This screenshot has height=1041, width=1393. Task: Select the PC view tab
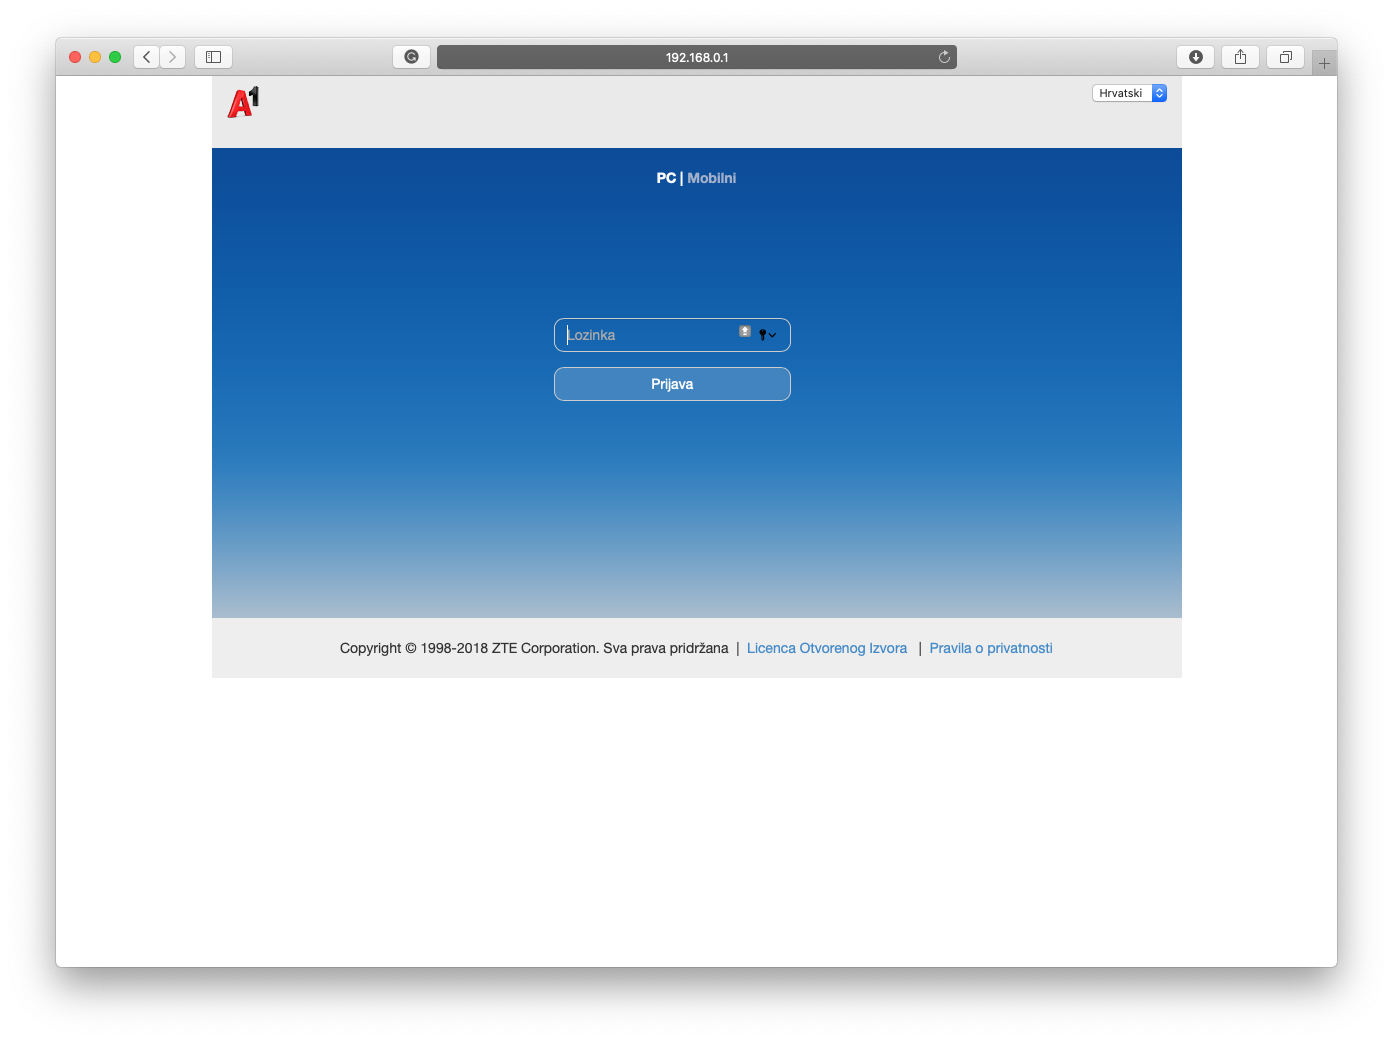point(666,178)
